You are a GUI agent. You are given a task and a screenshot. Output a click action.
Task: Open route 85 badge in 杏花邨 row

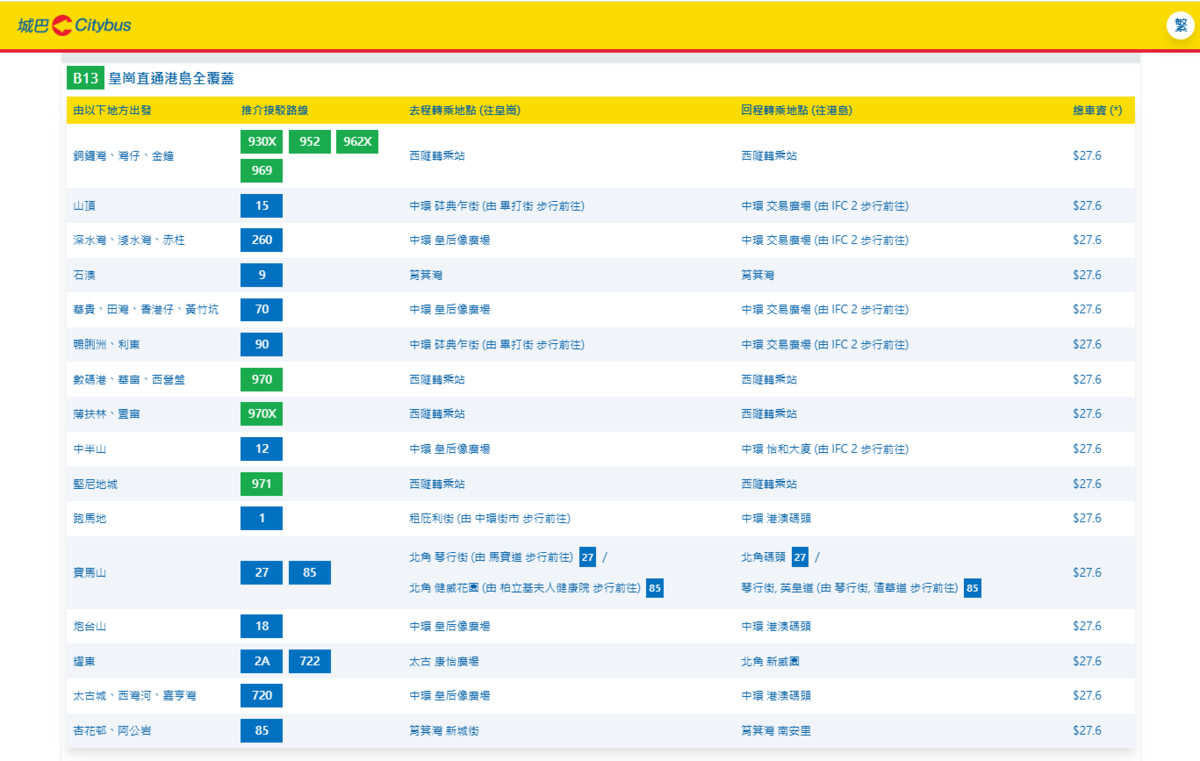(x=262, y=731)
